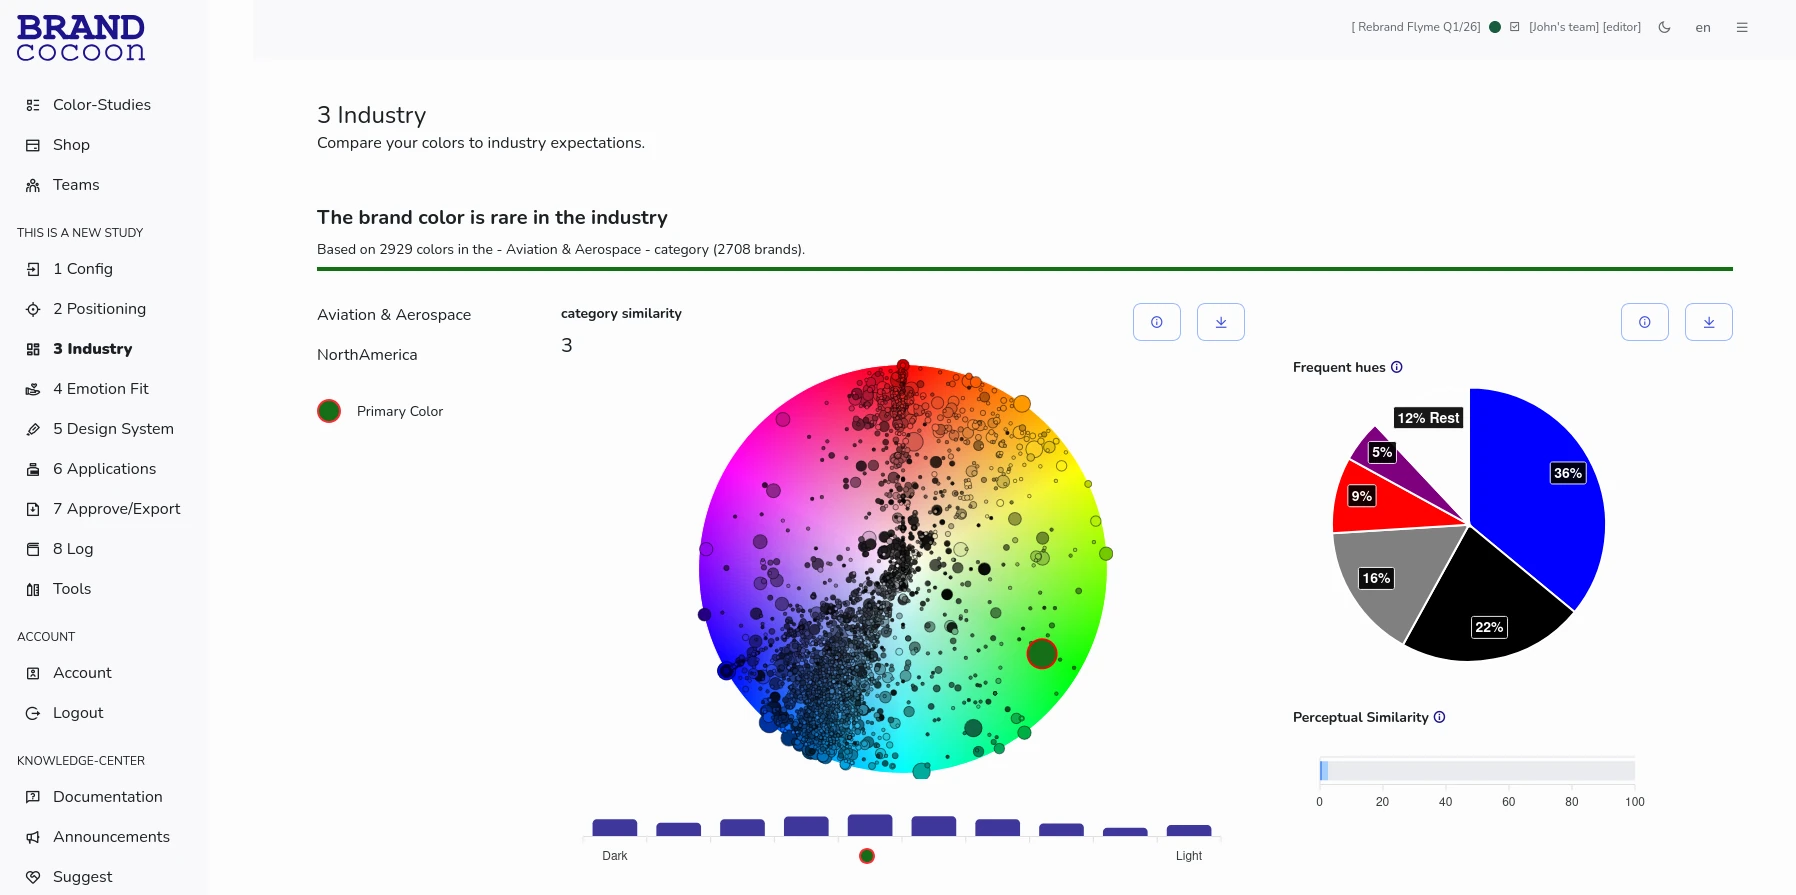
Task: Open the Rebrand Flyme Q1/26 study selector
Action: [x=1416, y=27]
